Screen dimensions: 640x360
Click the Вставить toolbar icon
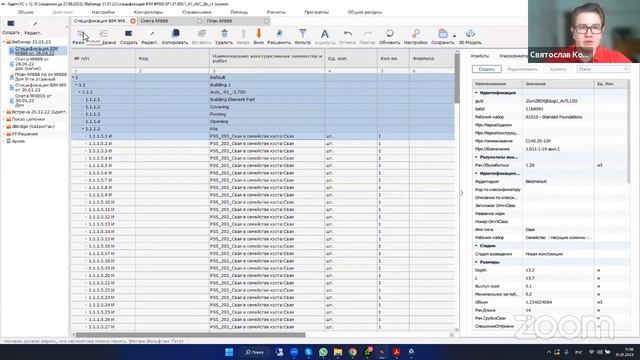coord(202,33)
